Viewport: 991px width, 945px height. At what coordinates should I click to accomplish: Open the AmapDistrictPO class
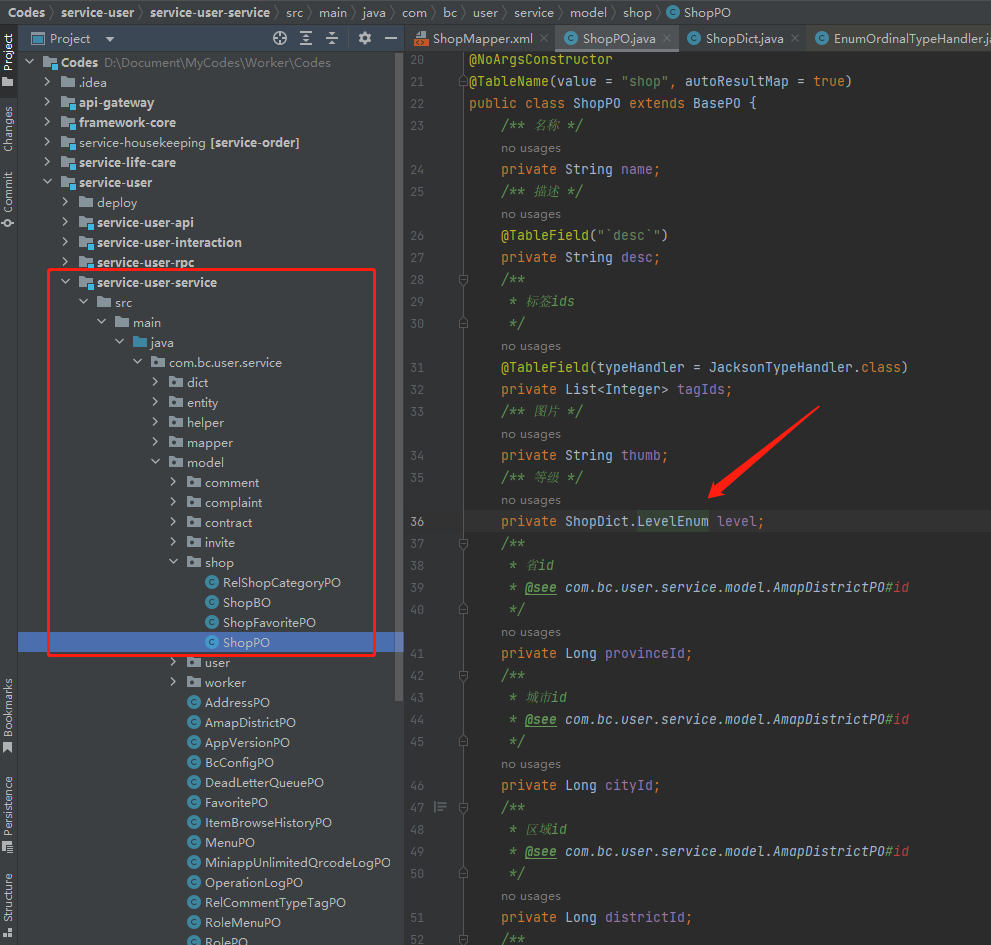[250, 722]
